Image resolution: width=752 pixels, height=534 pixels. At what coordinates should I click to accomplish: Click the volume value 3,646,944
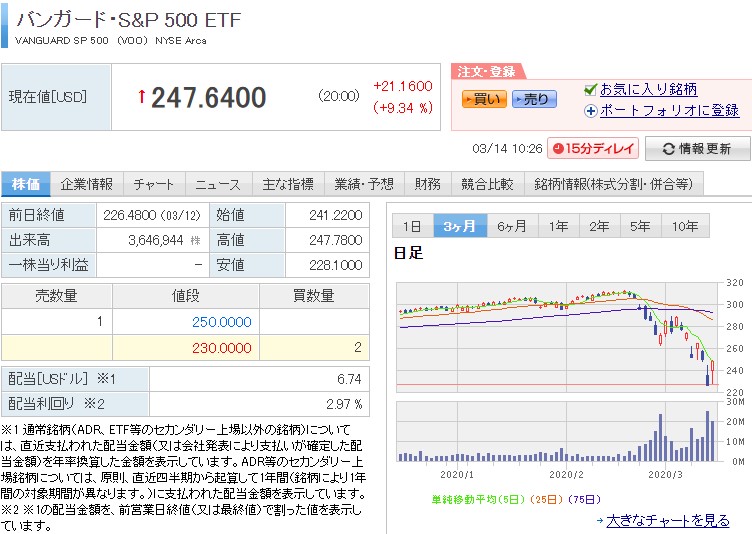(156, 240)
